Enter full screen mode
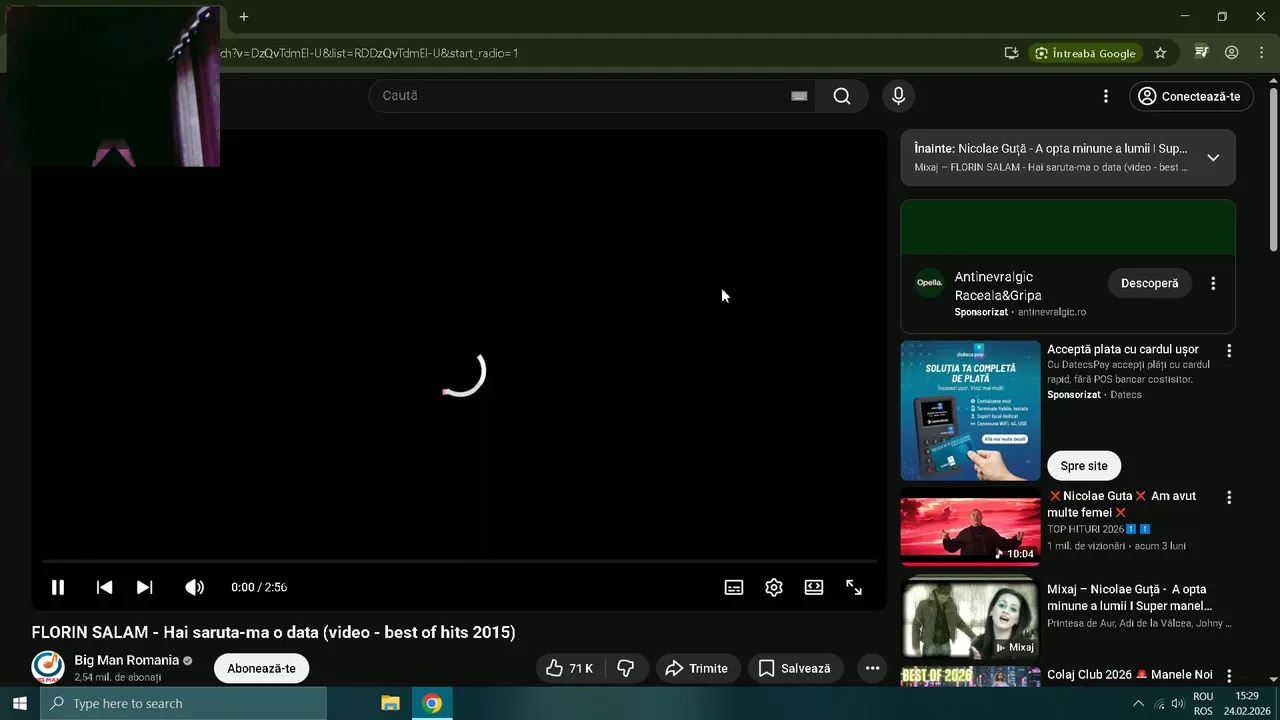The image size is (1280, 720). pos(854,587)
